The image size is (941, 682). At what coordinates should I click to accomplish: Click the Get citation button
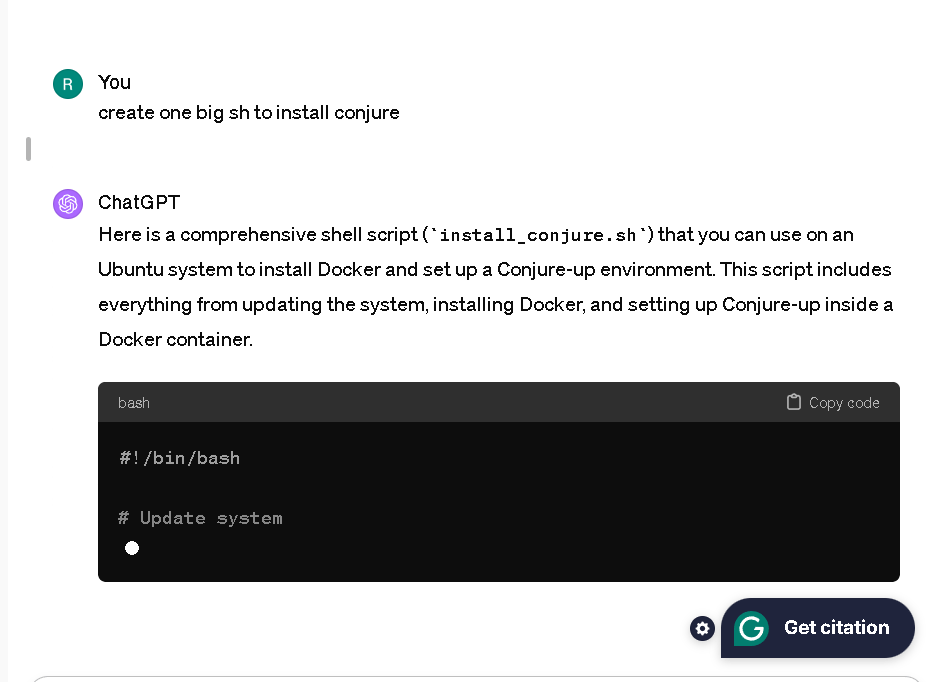[818, 628]
